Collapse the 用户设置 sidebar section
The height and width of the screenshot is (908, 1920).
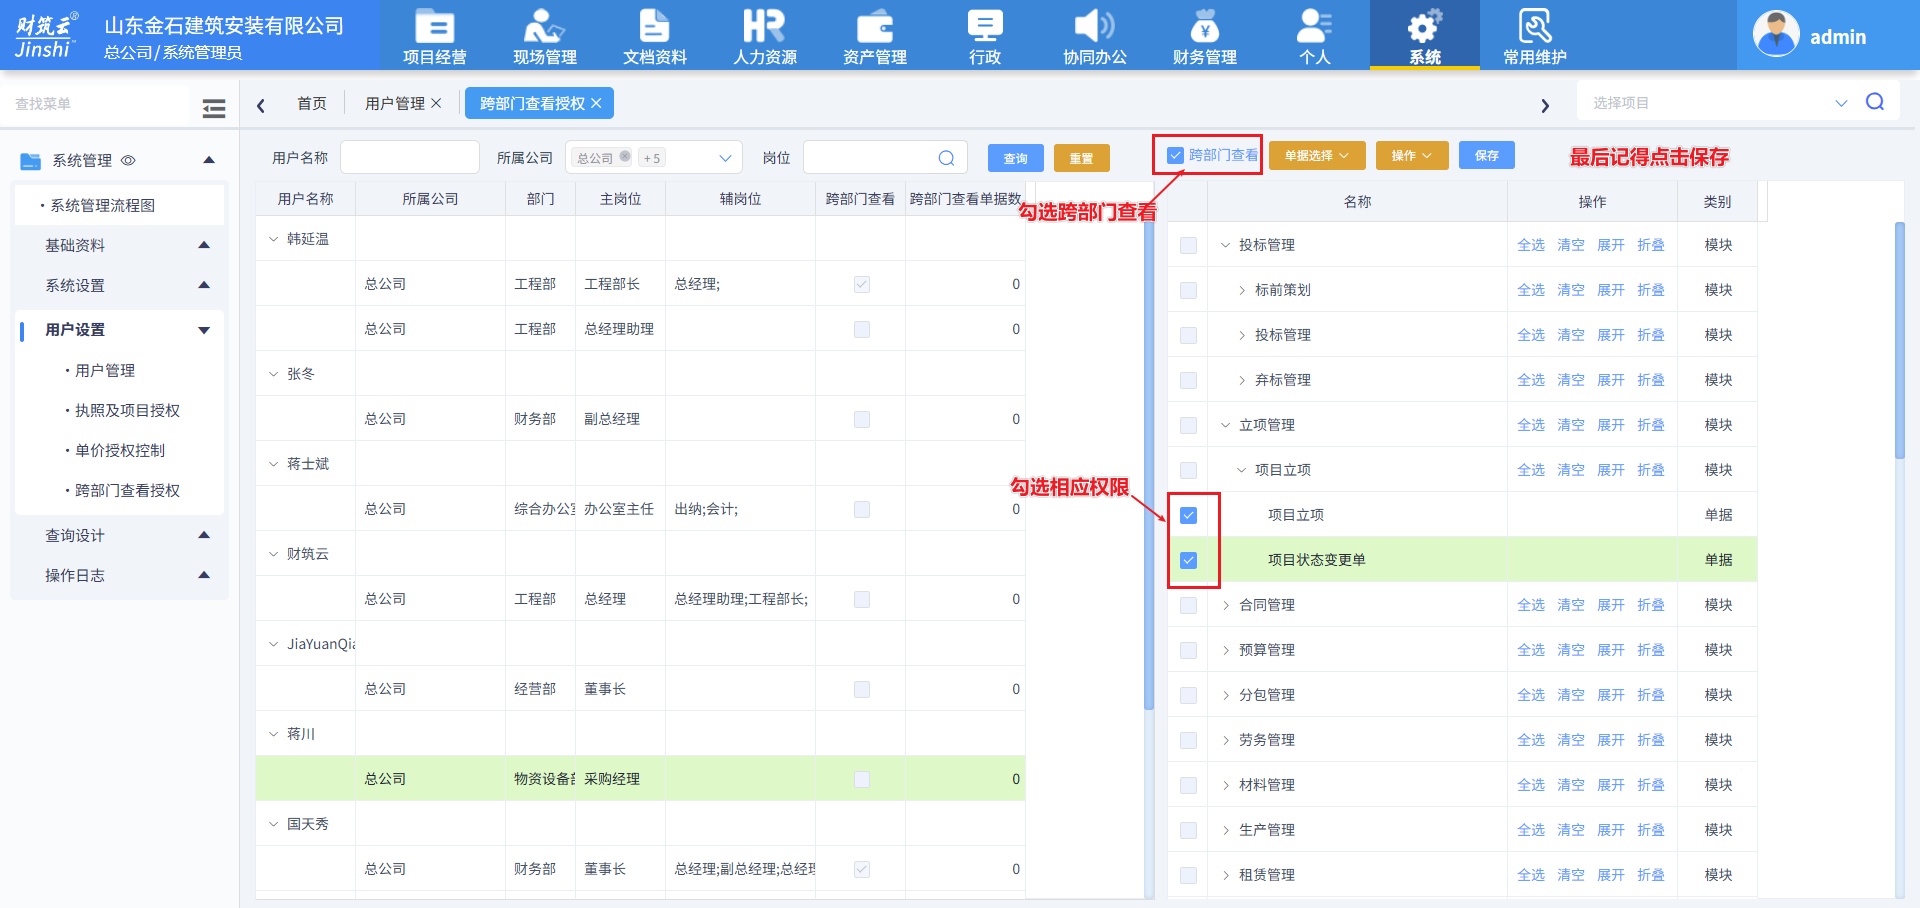(x=204, y=330)
